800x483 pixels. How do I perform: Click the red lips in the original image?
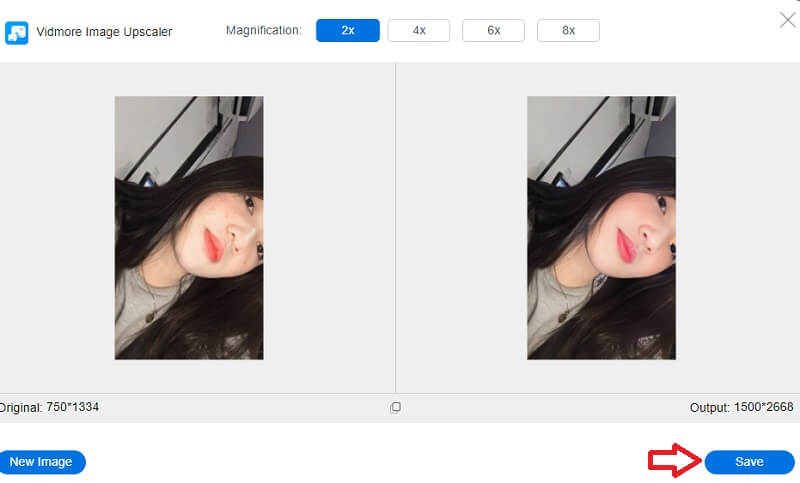coord(213,243)
